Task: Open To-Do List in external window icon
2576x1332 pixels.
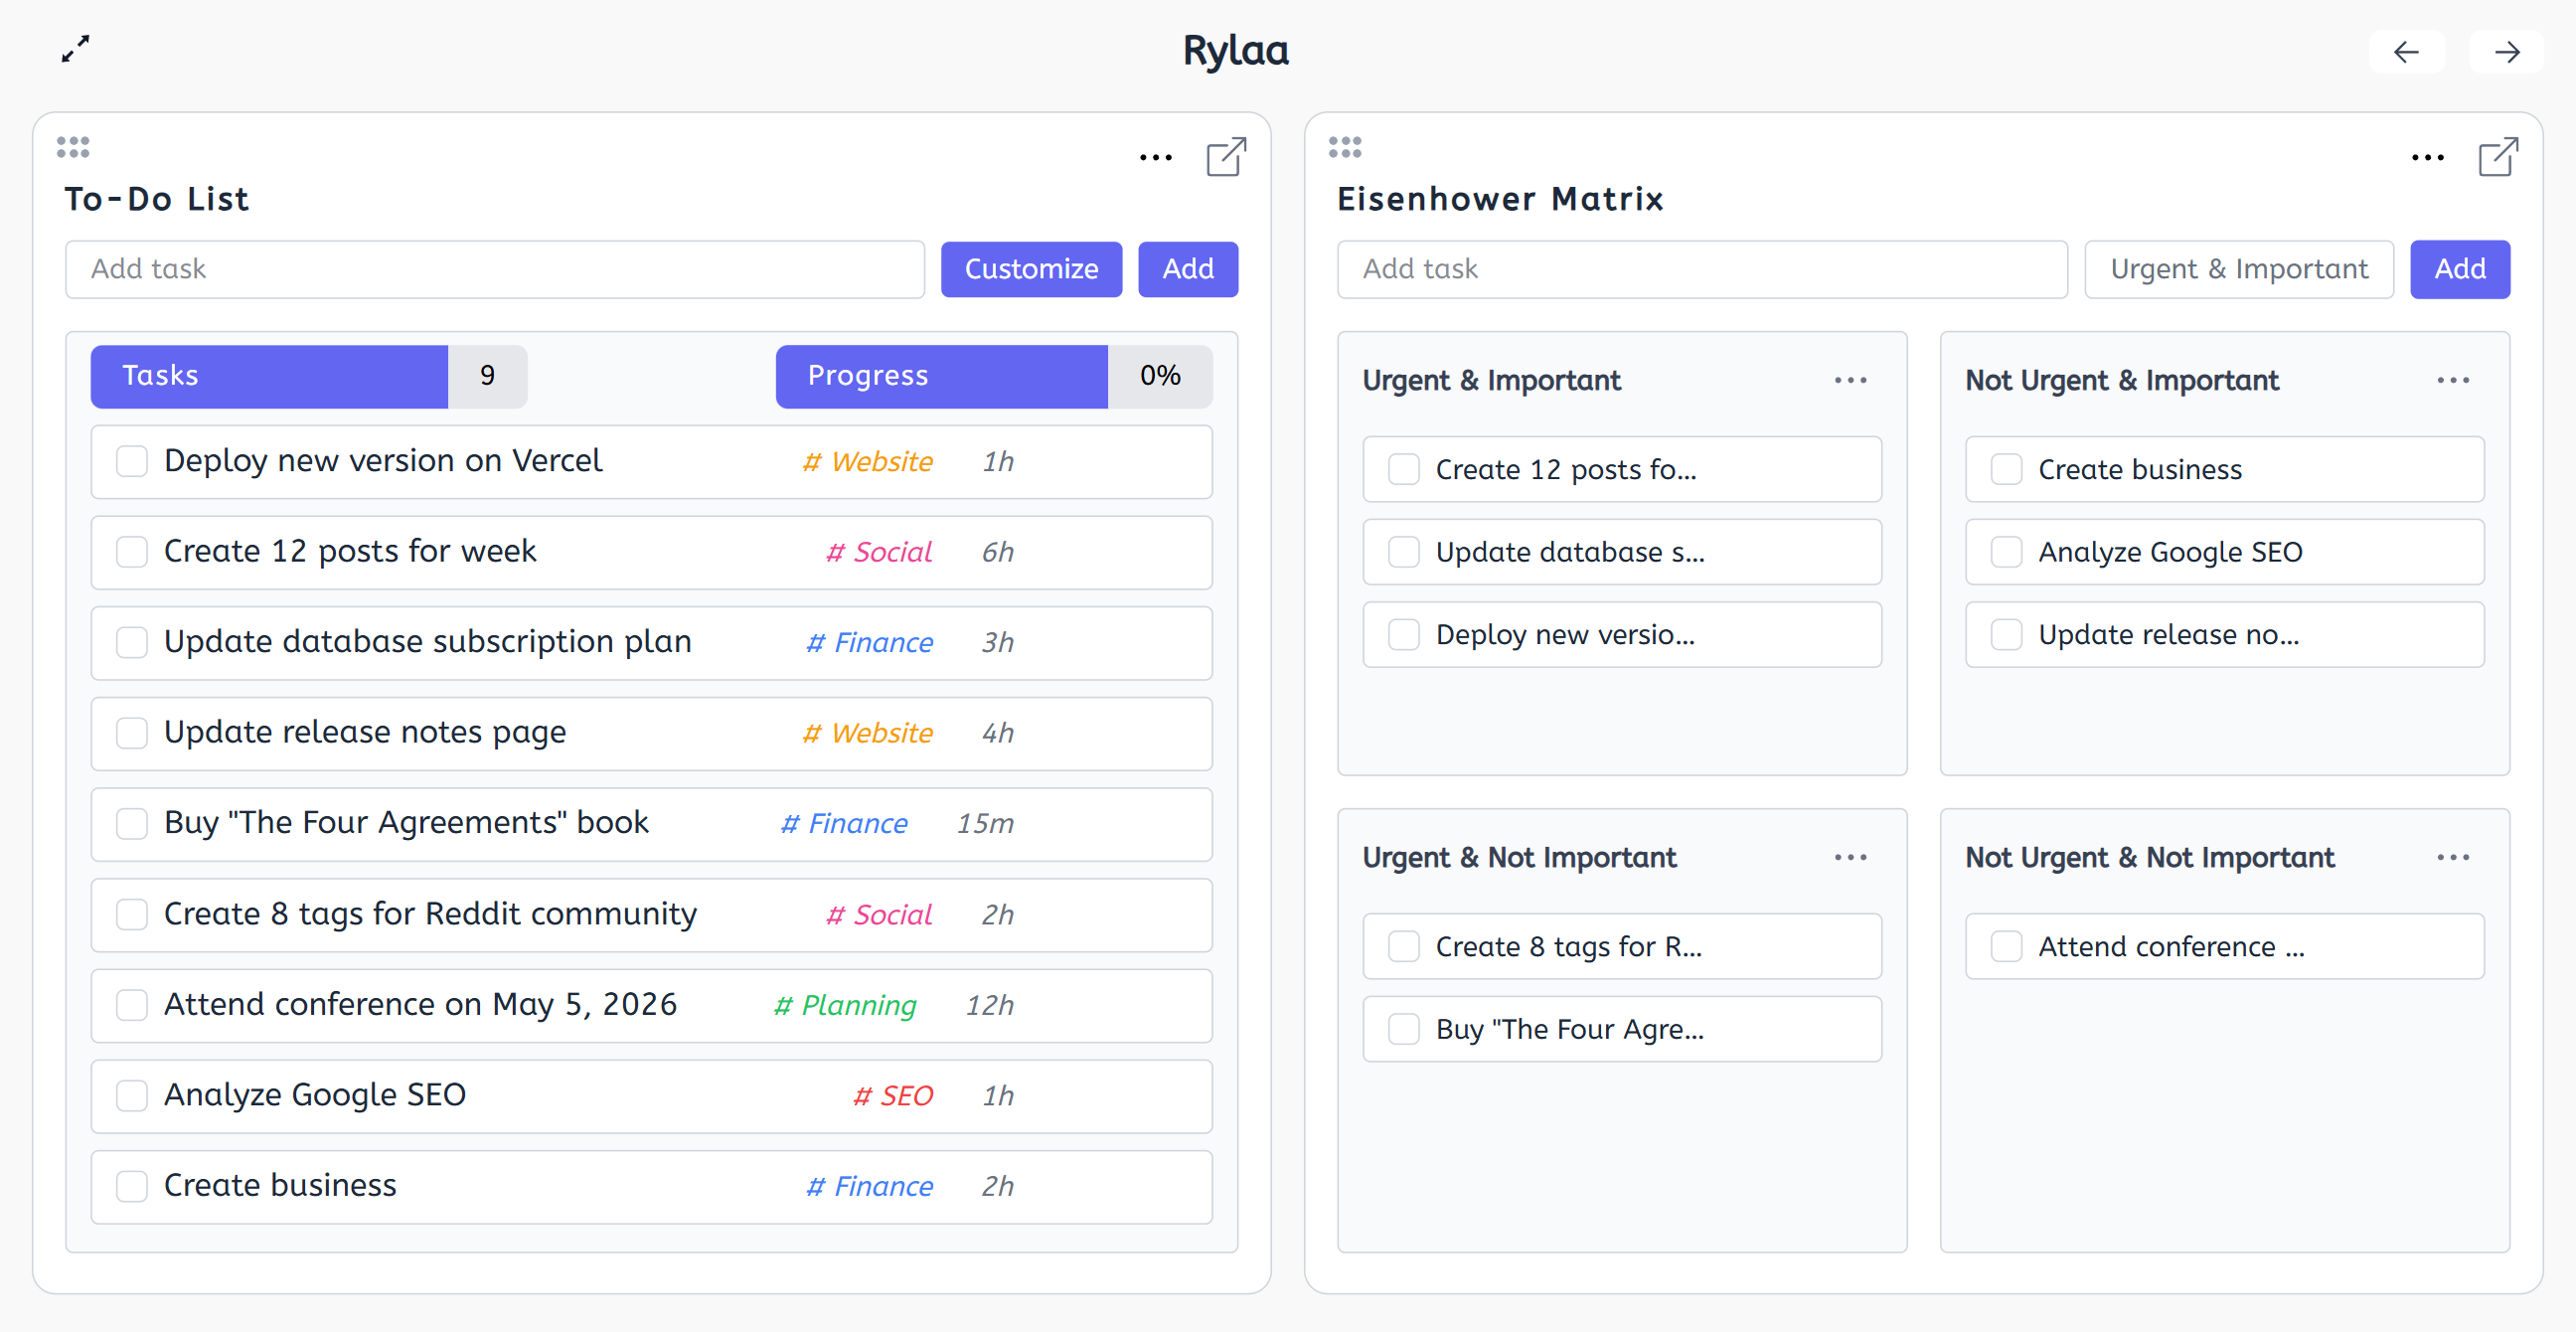Action: pos(1225,157)
